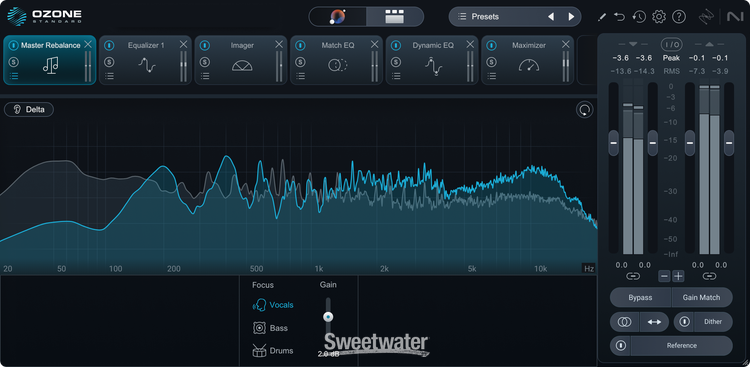Solo the Match EQ module
The image size is (750, 367).
(x=300, y=62)
